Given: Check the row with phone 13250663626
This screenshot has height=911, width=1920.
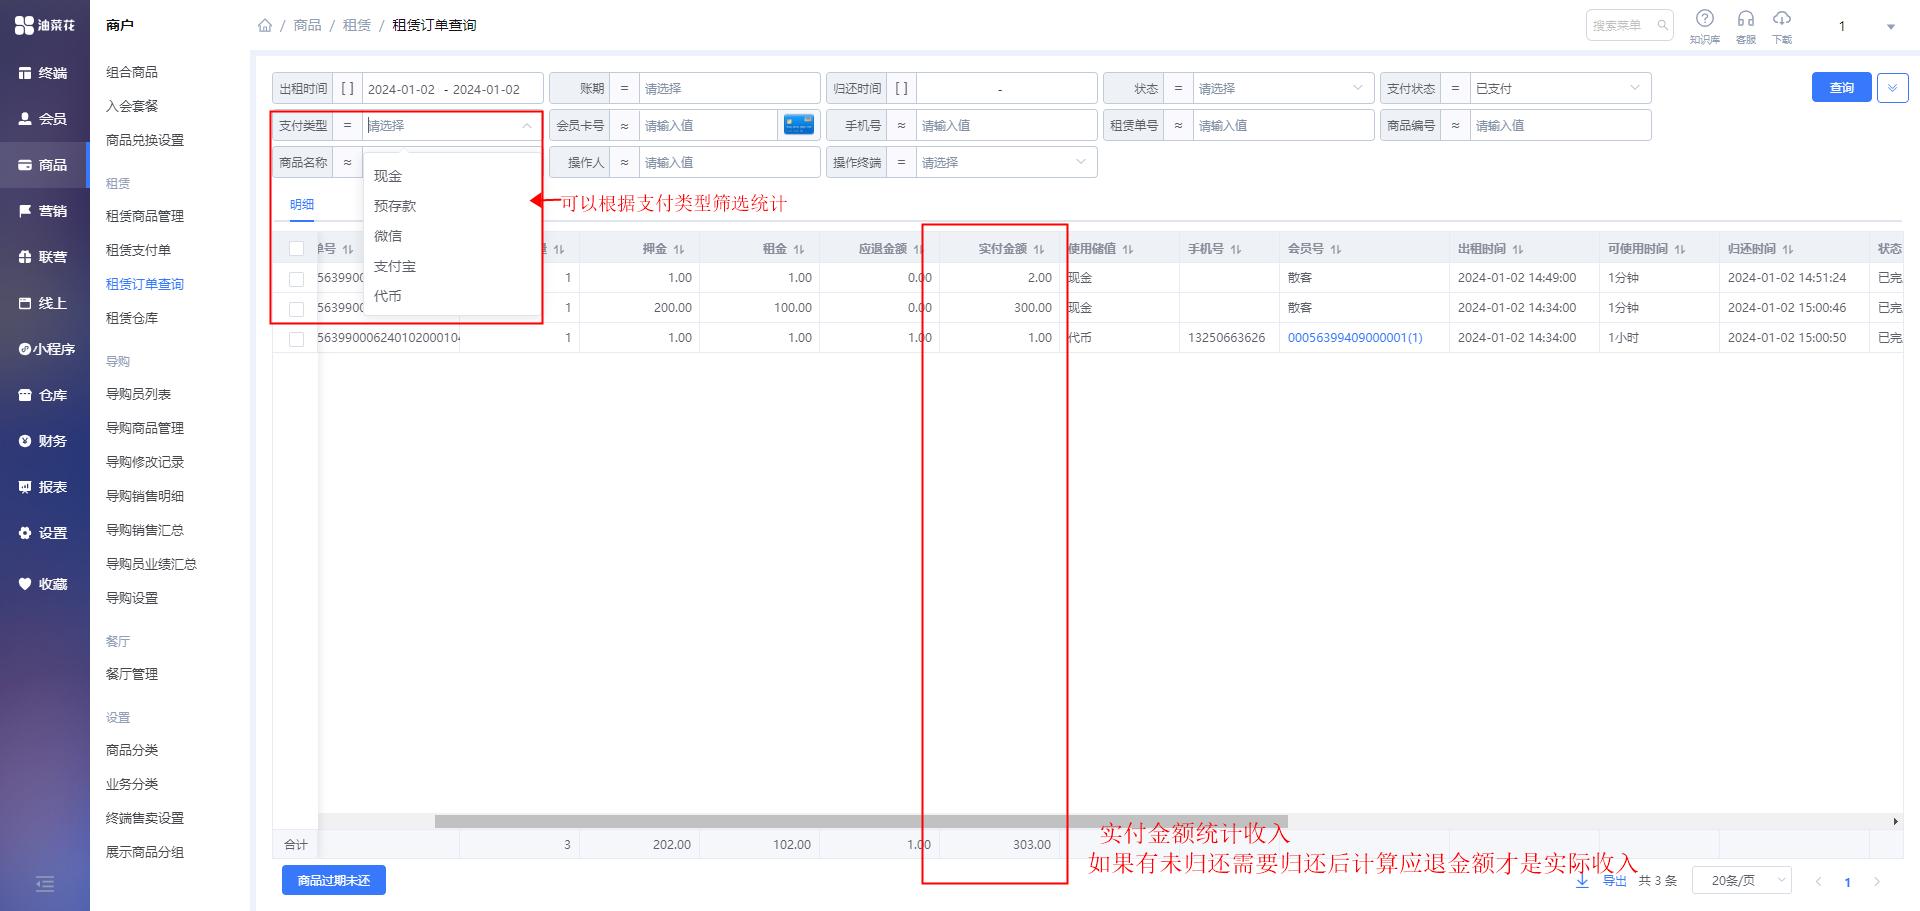Looking at the screenshot, I should (296, 339).
